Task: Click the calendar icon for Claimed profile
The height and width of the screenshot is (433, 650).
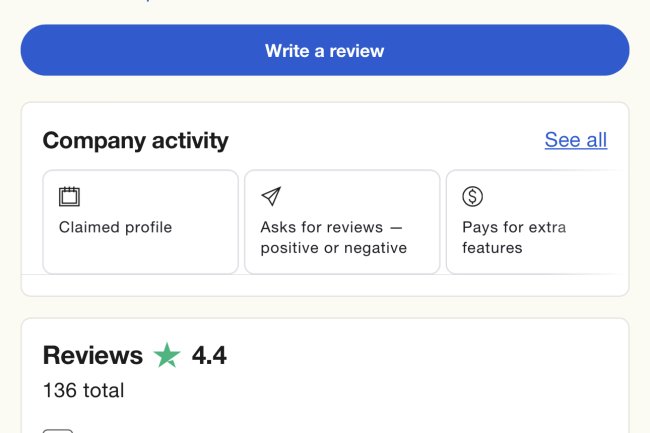Action: 69,197
